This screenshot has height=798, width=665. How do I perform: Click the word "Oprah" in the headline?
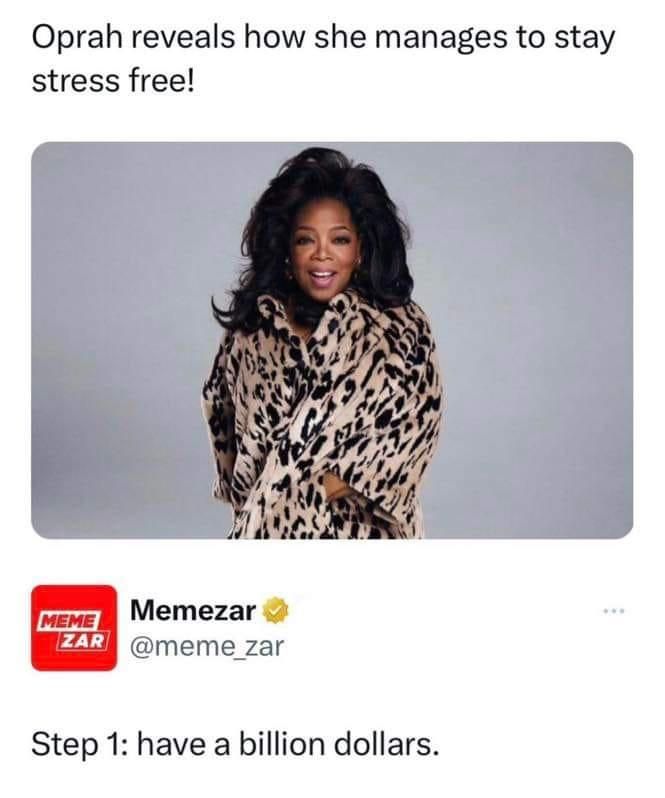(77, 39)
